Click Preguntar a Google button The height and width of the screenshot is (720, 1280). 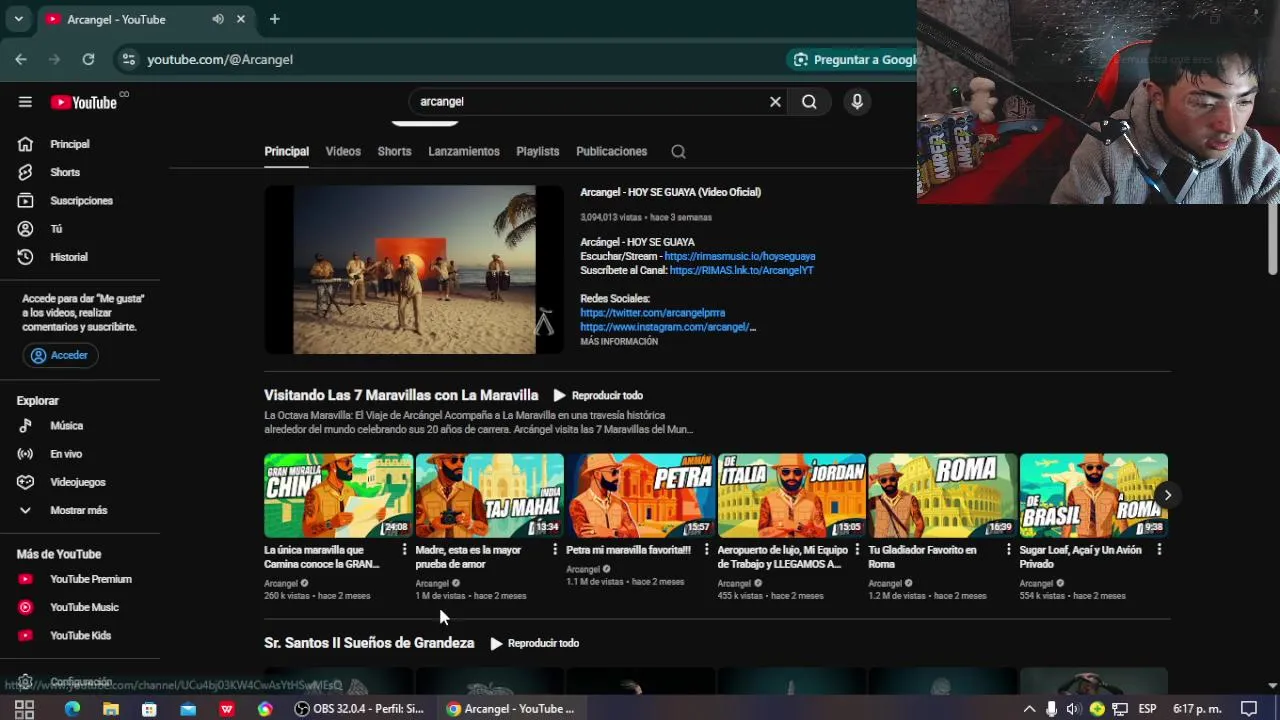click(x=853, y=59)
